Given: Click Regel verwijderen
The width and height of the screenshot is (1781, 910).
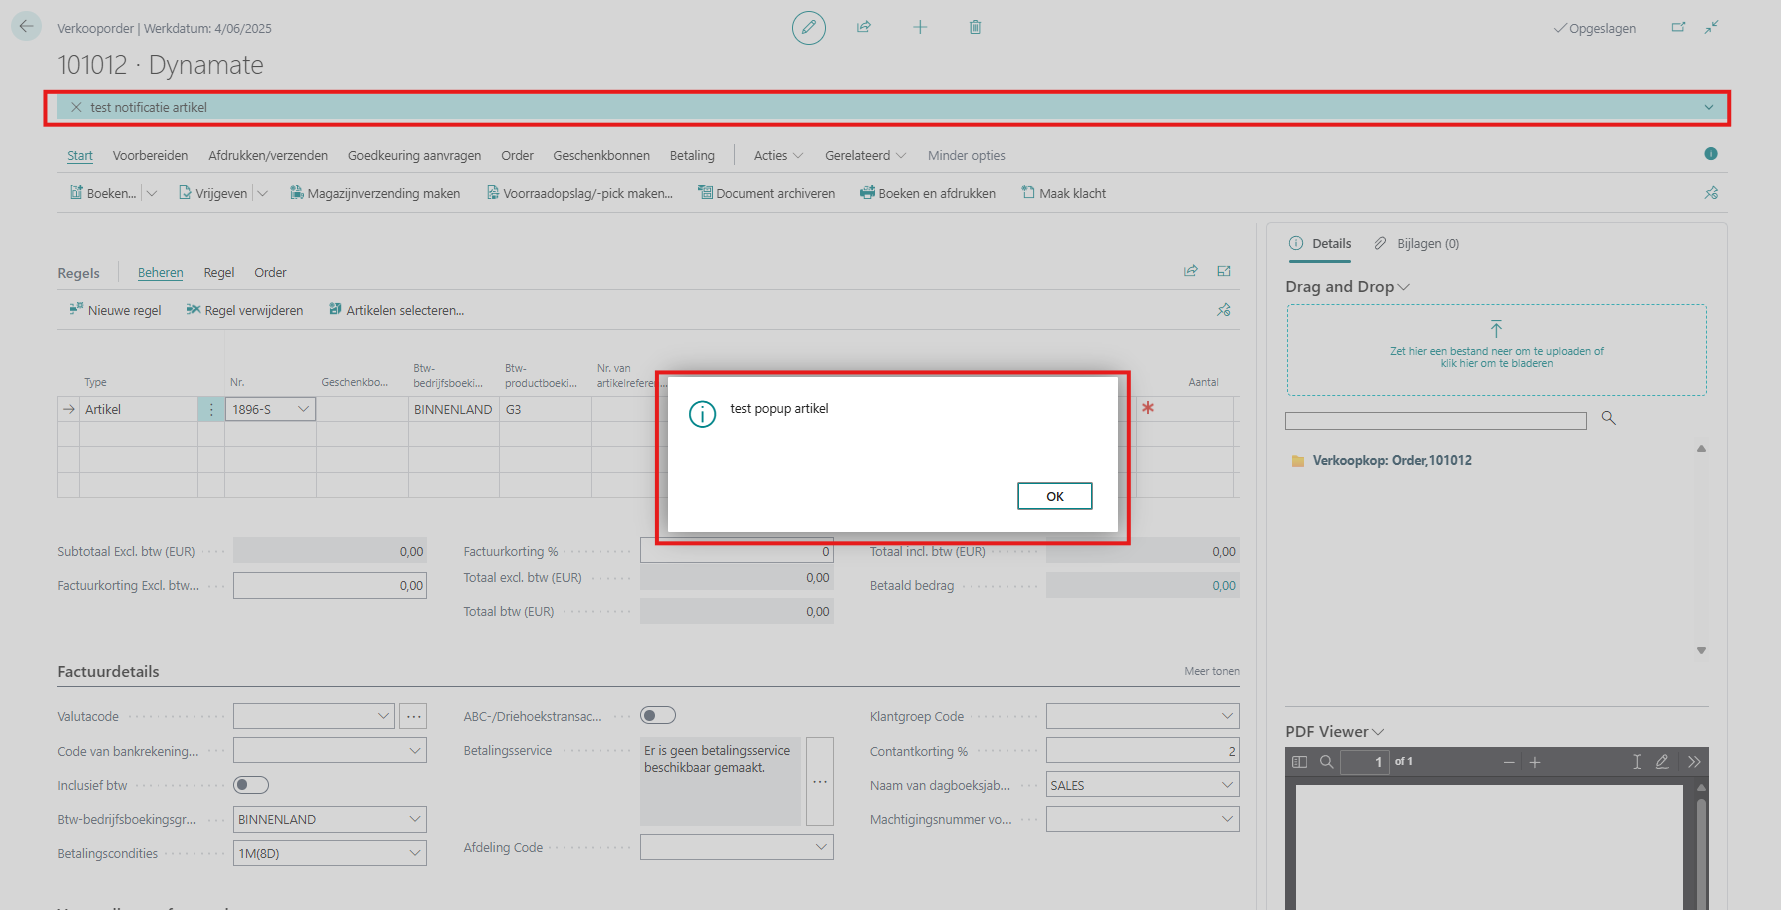Looking at the screenshot, I should [x=245, y=310].
